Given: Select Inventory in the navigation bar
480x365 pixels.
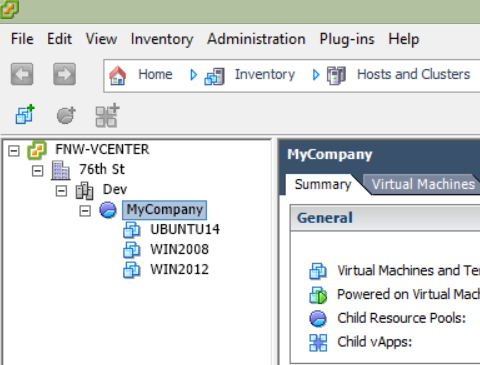Looking at the screenshot, I should click(x=265, y=74).
